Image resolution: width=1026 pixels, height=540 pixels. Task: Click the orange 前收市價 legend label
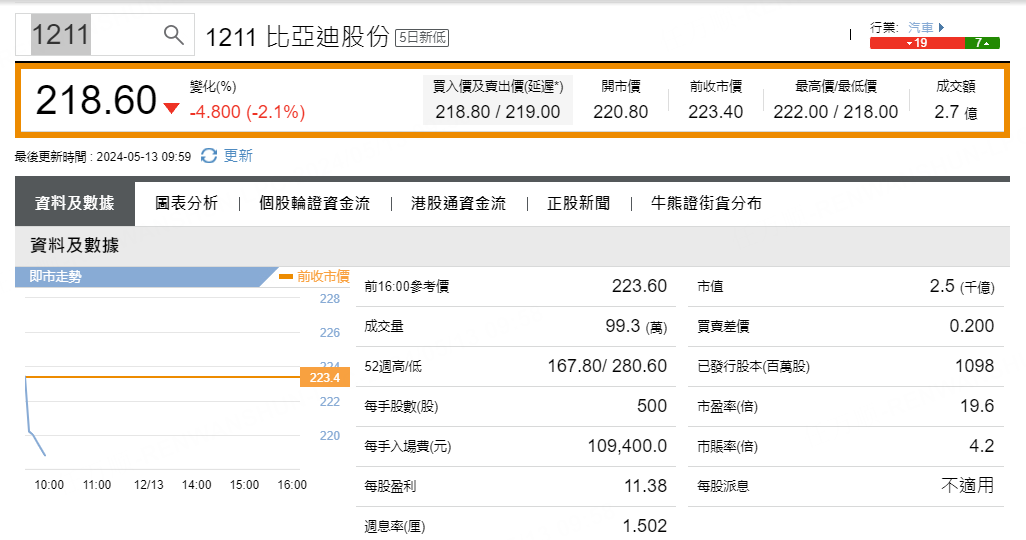(323, 276)
